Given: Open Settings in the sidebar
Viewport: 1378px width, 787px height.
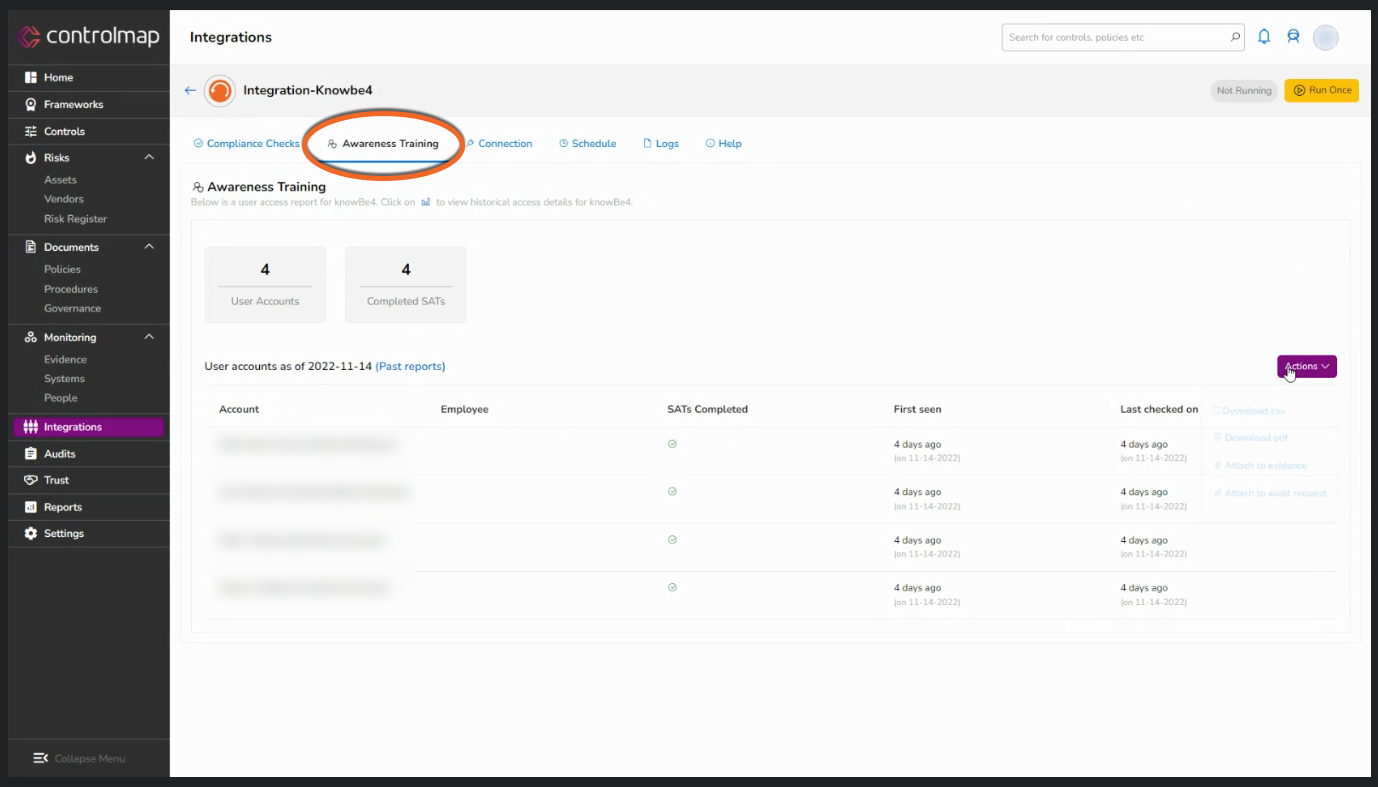Looking at the screenshot, I should click(x=64, y=534).
